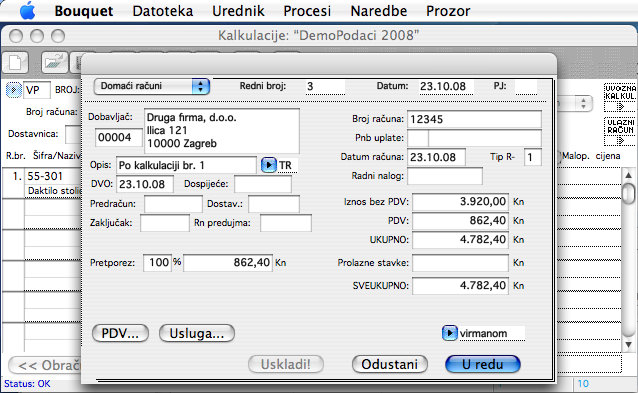Click the PDV amount field 862,40
This screenshot has width=638, height=393.
460,221
